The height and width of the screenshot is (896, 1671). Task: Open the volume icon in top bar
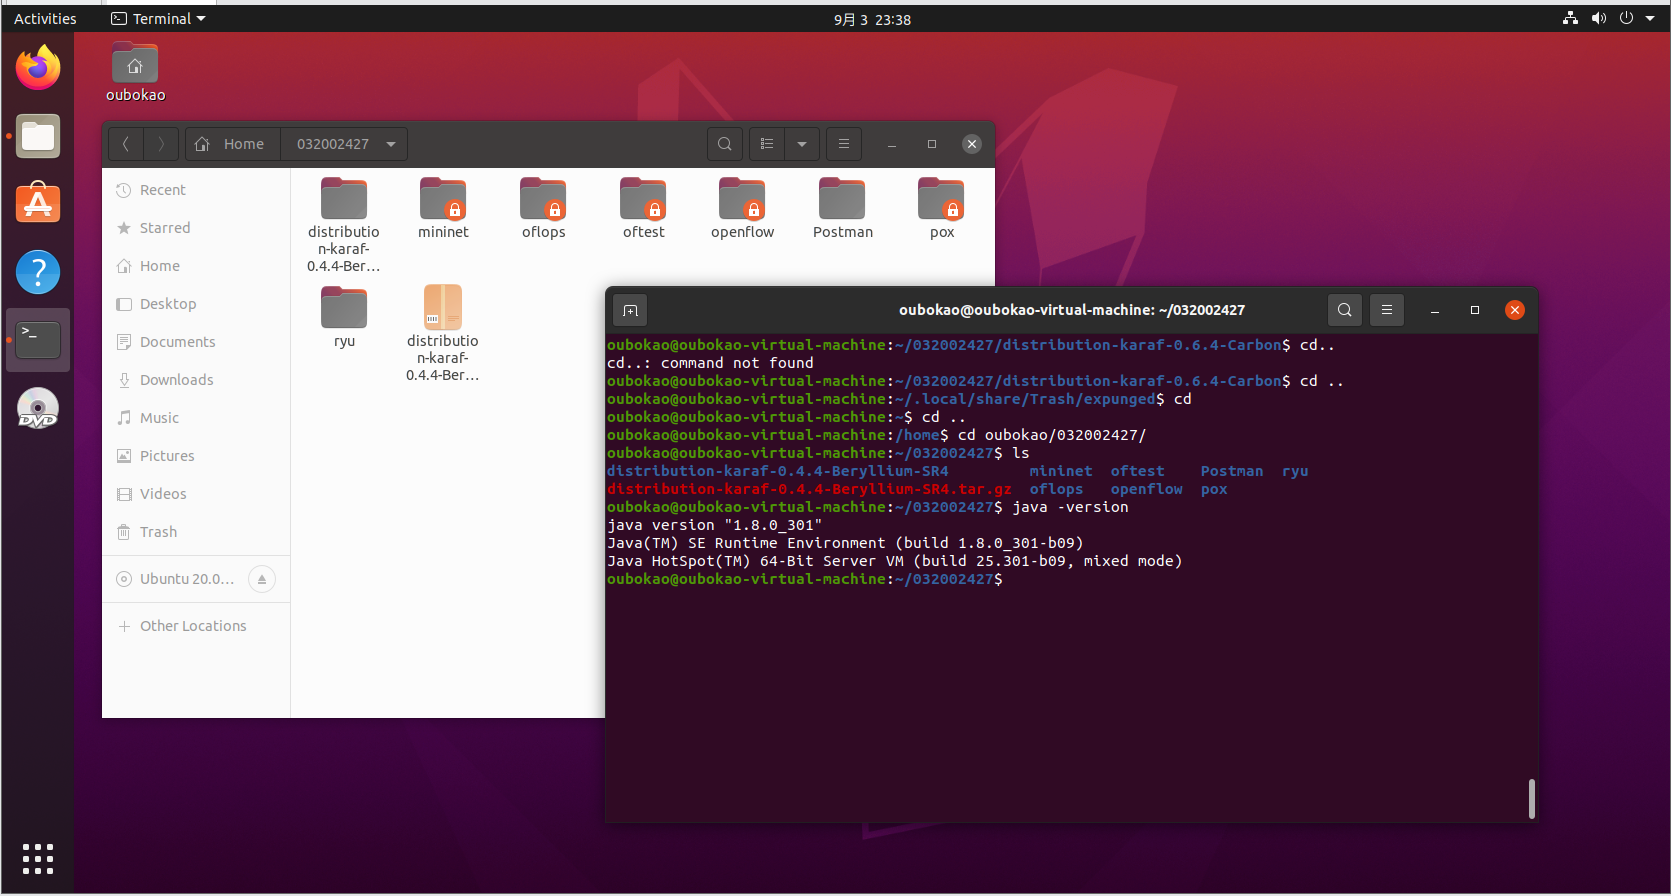coord(1599,18)
